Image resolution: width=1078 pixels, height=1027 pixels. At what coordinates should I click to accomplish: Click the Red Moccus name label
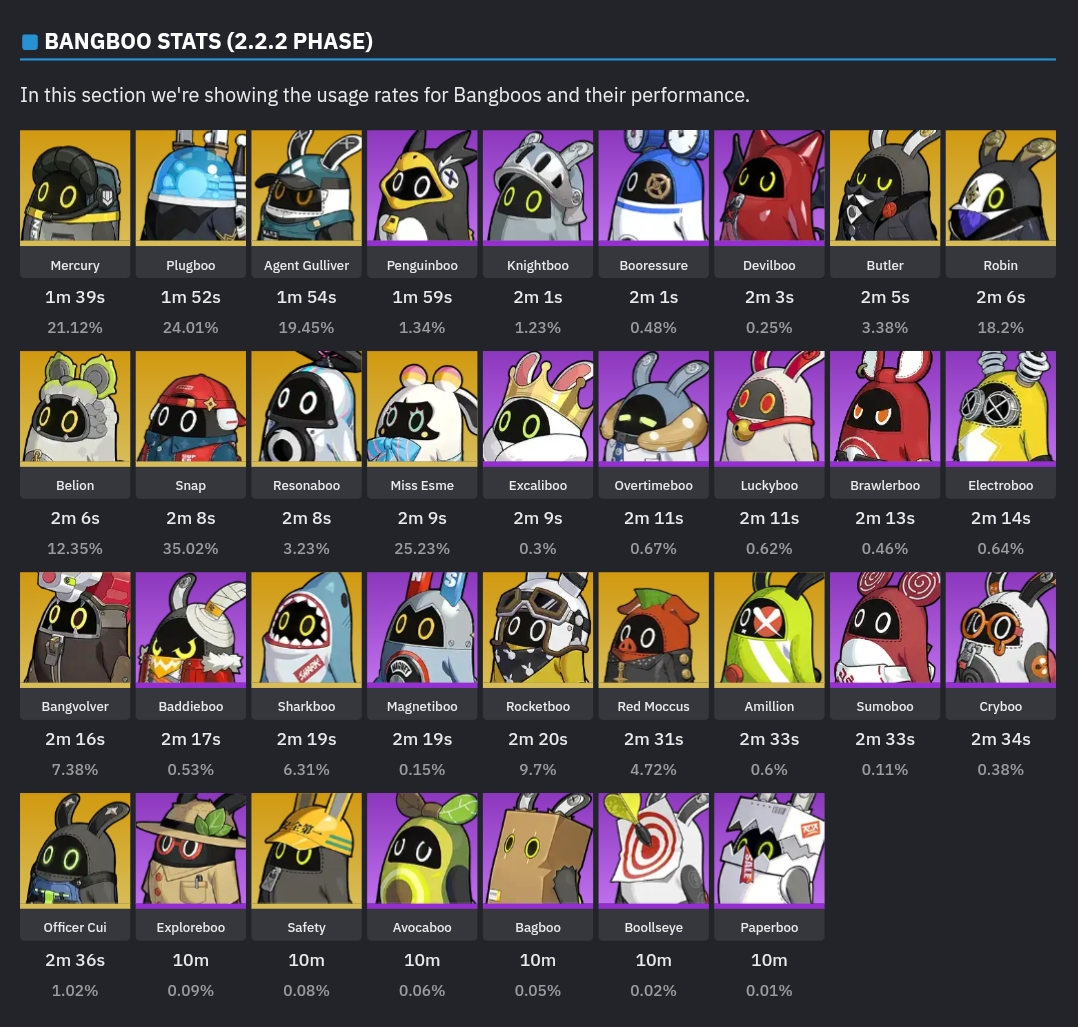tap(653, 707)
